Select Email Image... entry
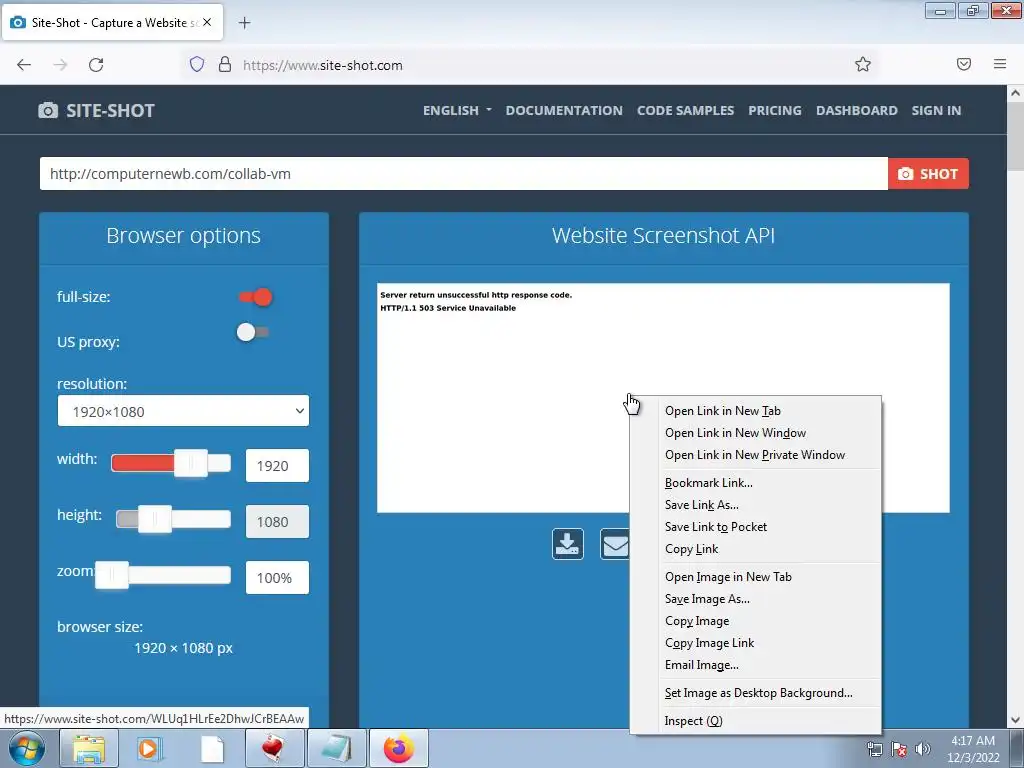The image size is (1024, 768). coord(701,665)
